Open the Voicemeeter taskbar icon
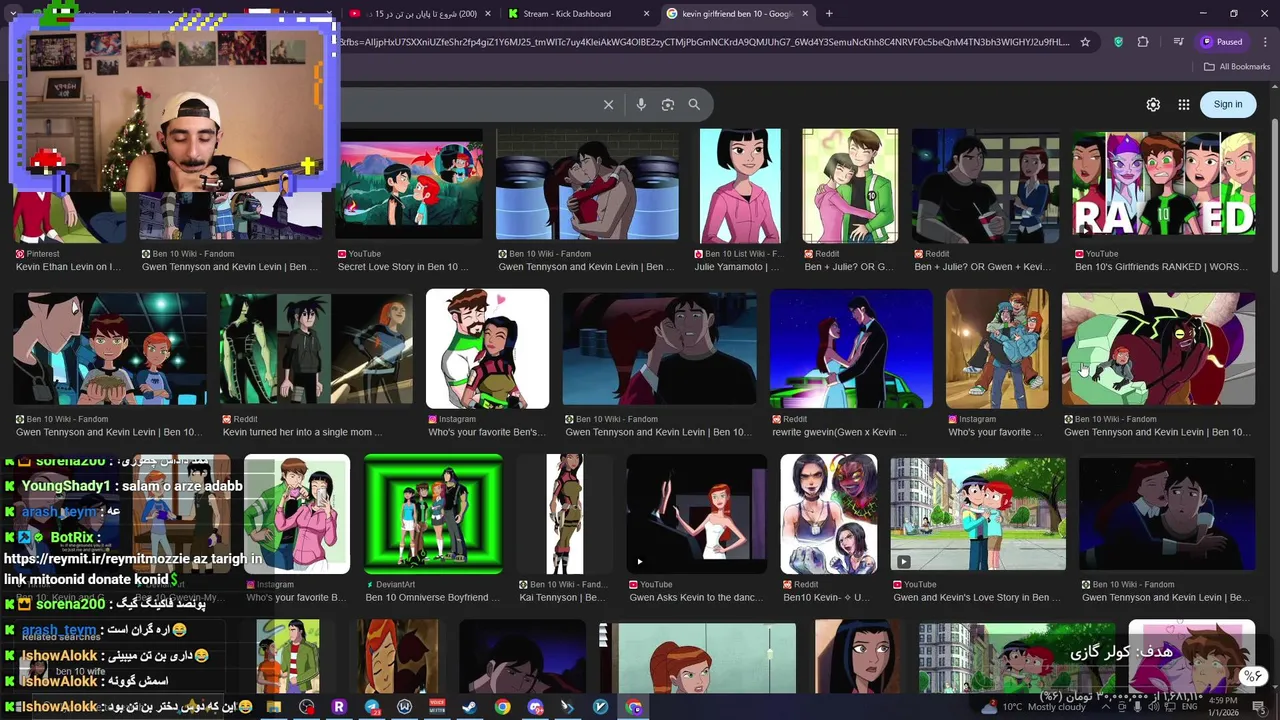 point(437,707)
